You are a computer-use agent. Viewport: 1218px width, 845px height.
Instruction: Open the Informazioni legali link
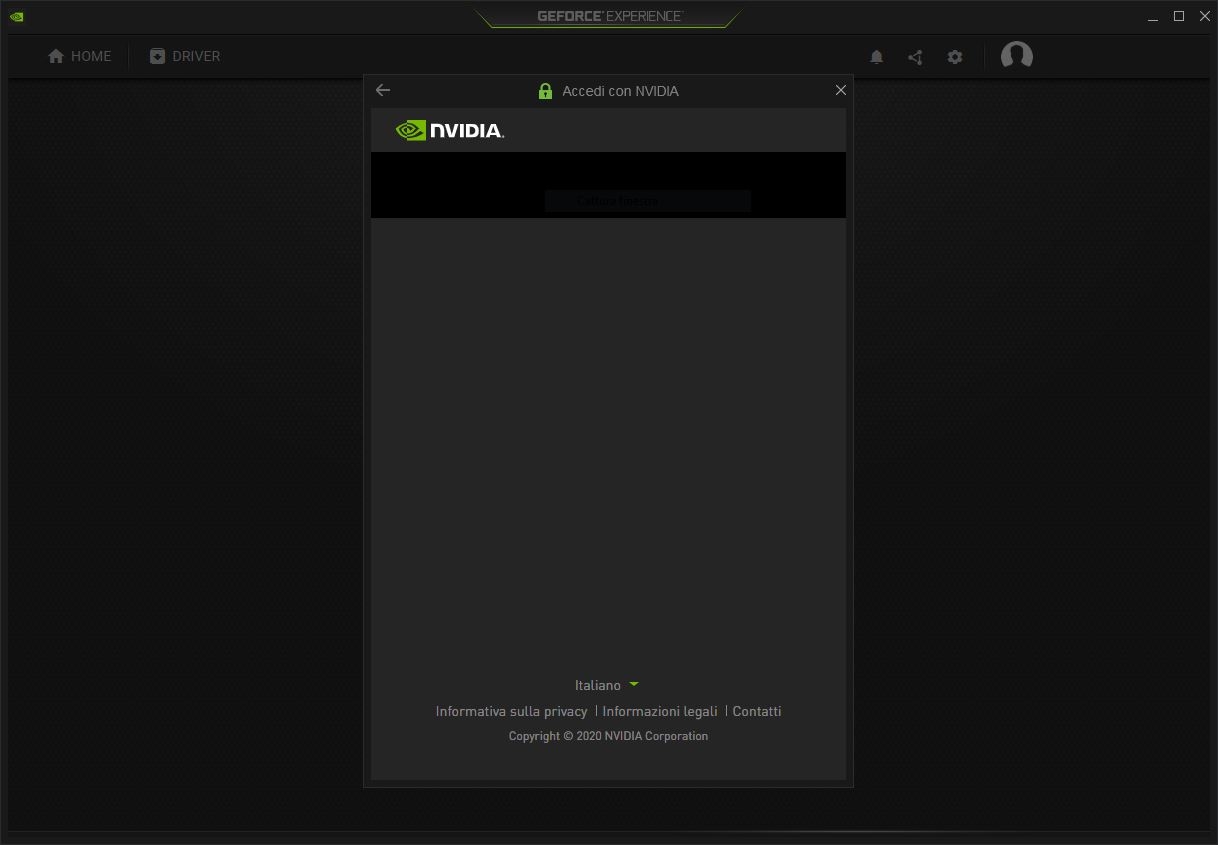(660, 711)
